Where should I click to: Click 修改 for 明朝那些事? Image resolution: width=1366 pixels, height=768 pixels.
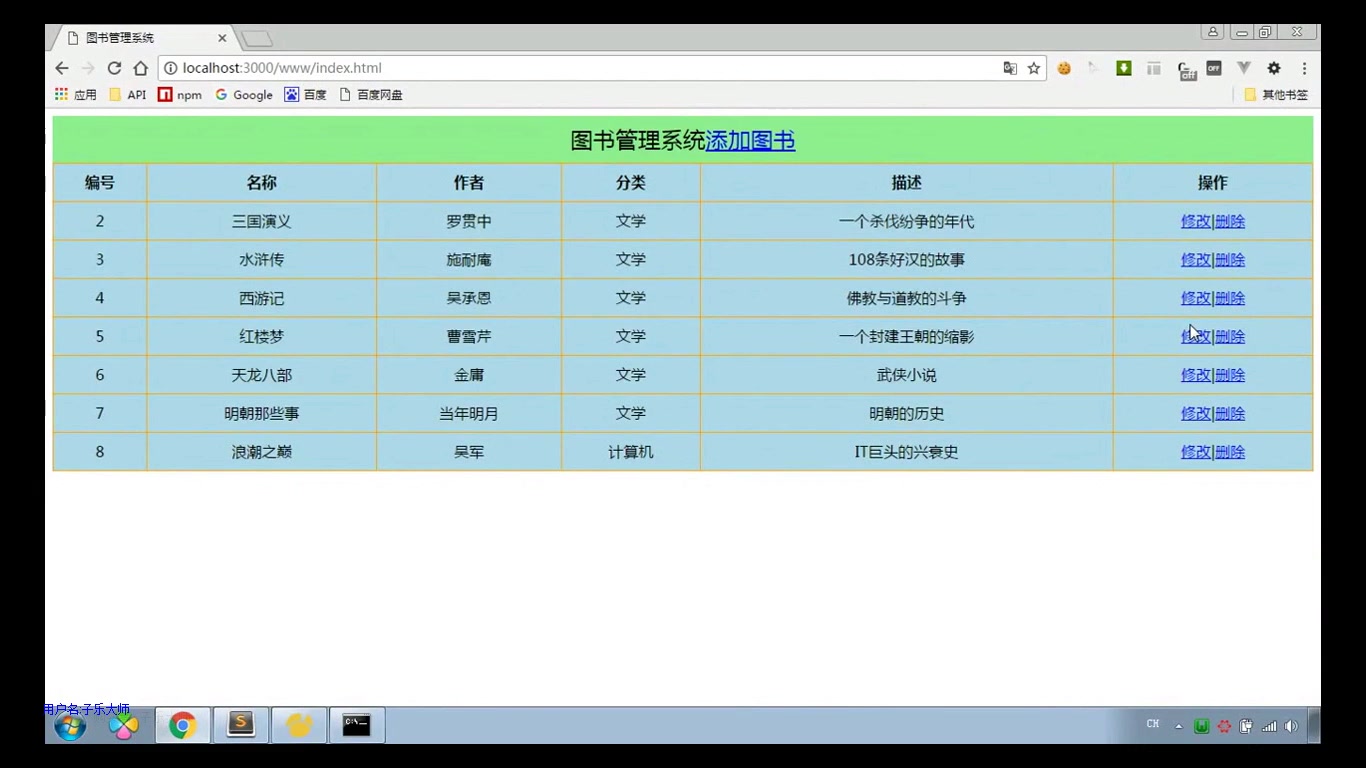(x=1196, y=414)
